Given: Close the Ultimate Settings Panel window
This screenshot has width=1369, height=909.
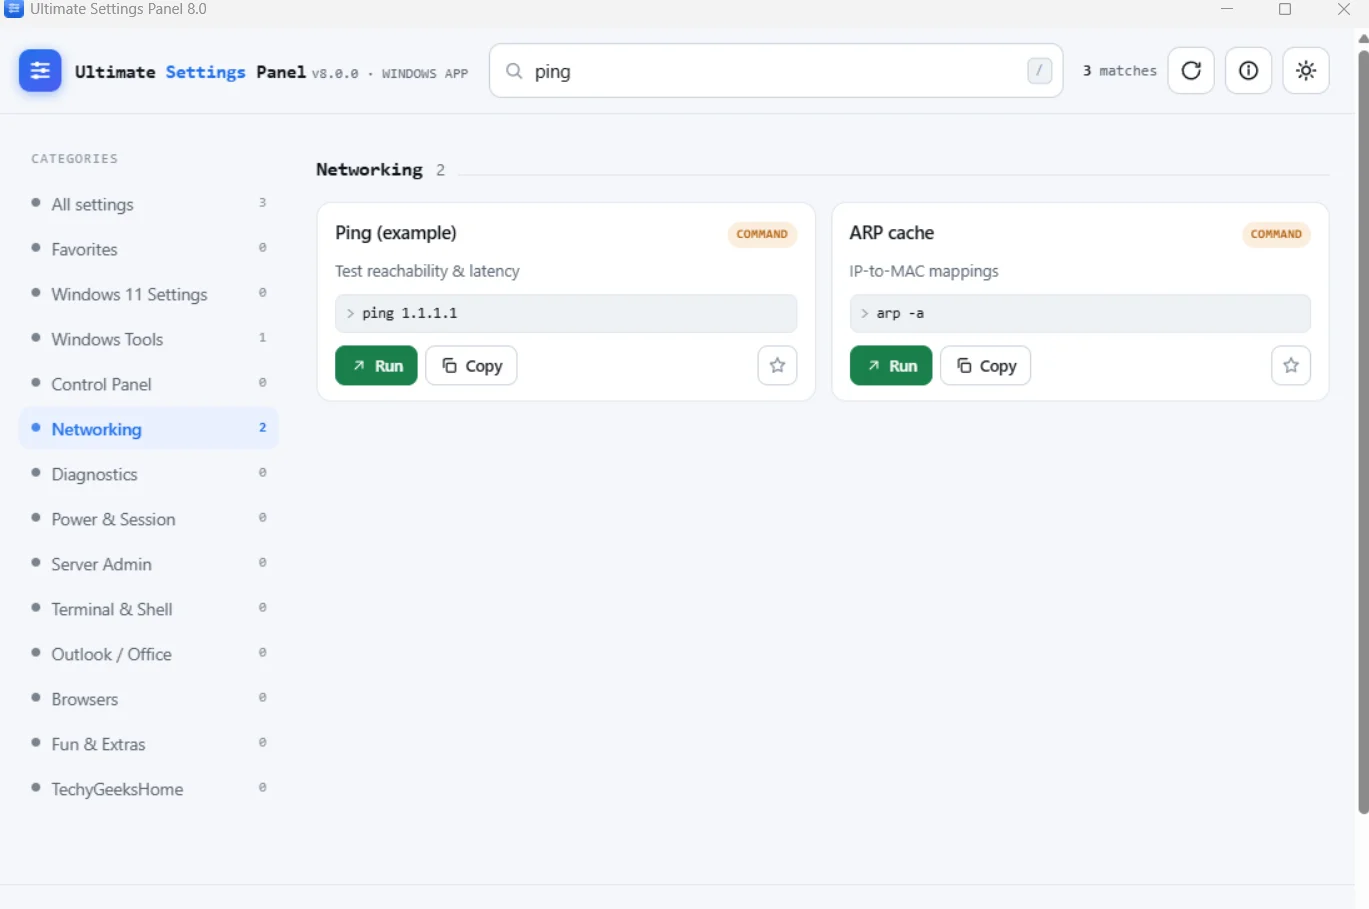Looking at the screenshot, I should (x=1344, y=9).
